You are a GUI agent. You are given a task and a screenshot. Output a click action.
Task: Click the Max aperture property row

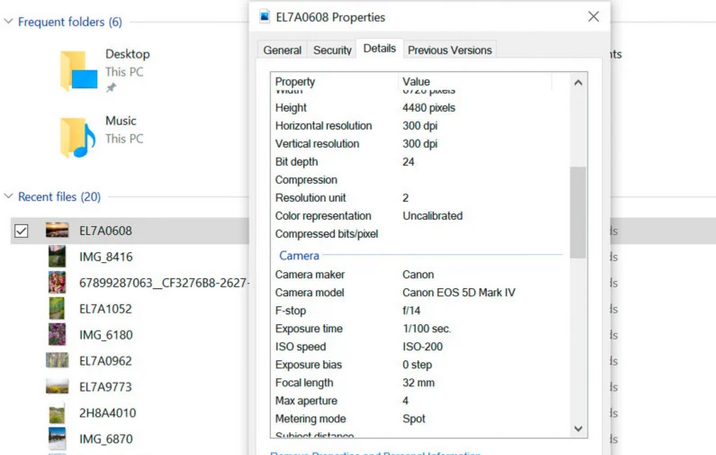(418, 401)
